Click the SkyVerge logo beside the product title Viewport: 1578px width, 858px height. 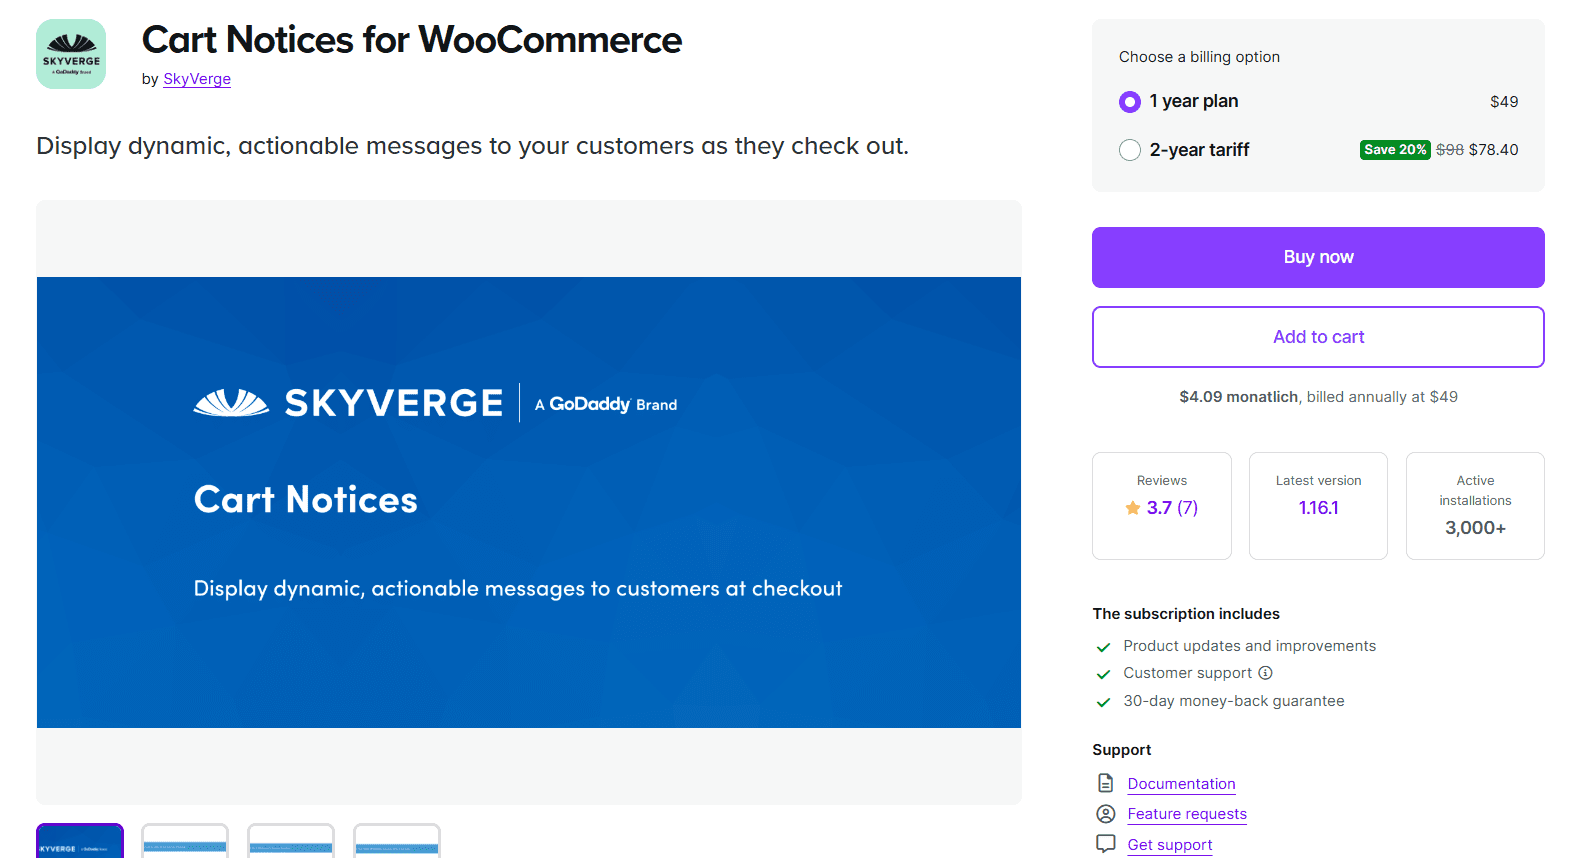click(70, 53)
